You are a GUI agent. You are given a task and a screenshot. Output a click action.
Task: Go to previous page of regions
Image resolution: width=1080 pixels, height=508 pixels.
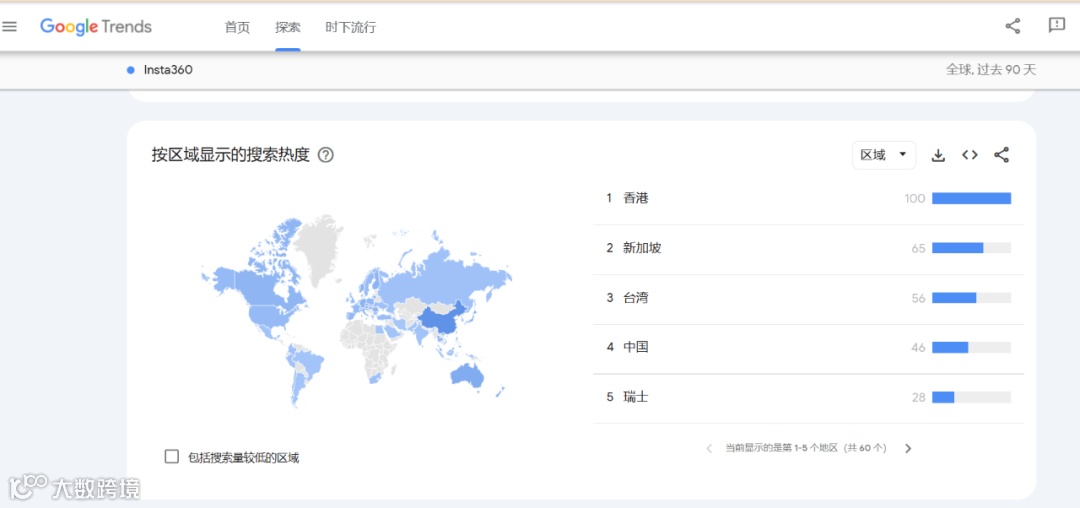709,448
